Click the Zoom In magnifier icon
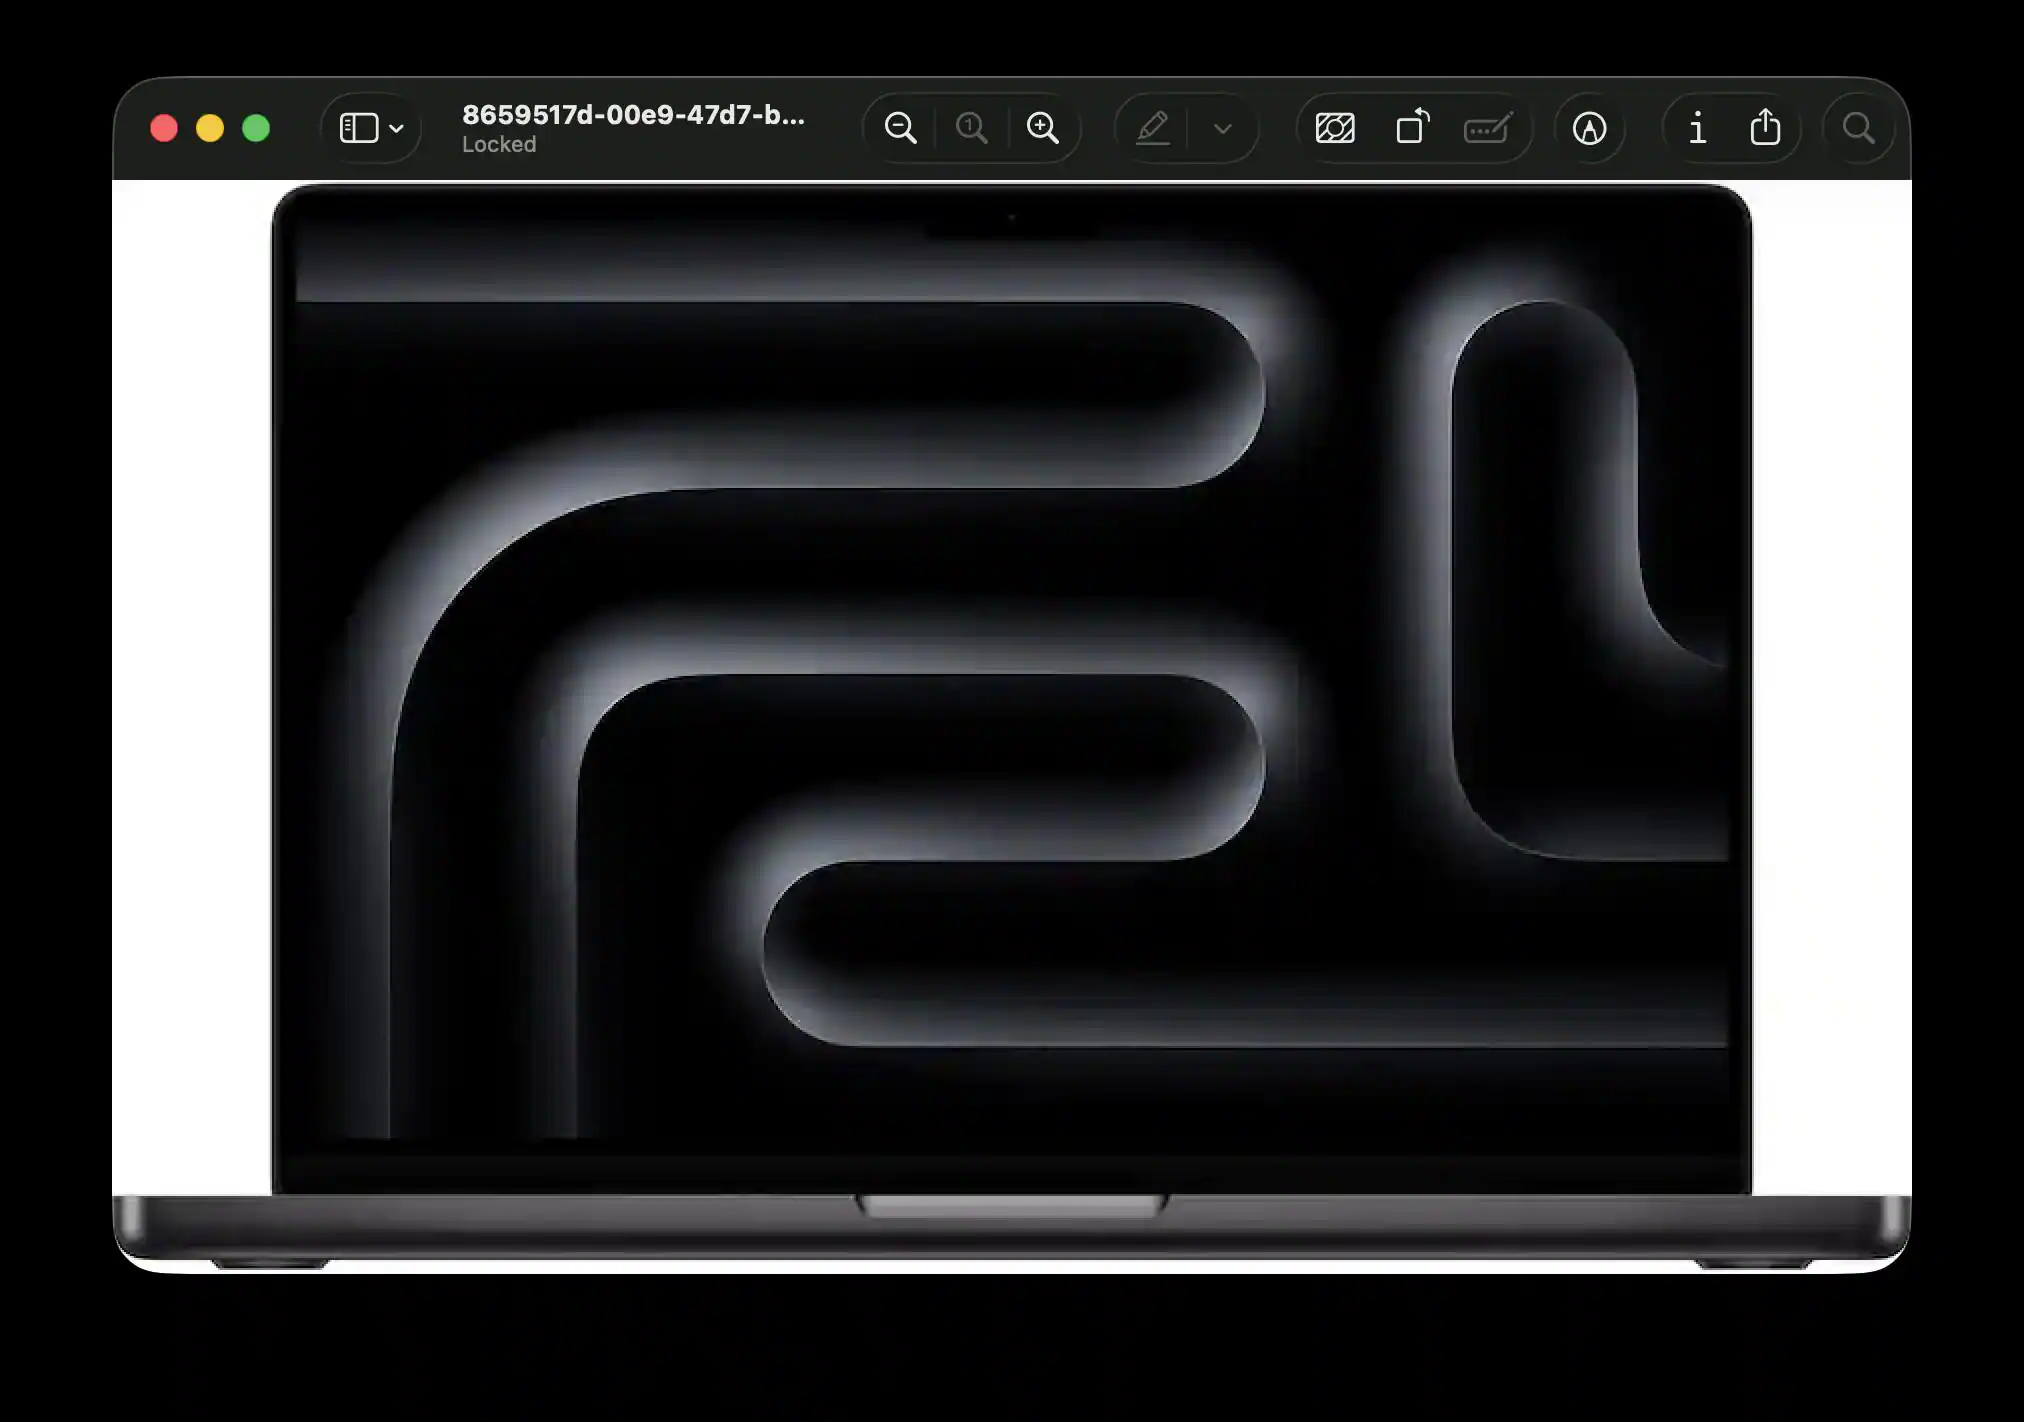Viewport: 2024px width, 1422px height. pos(1042,128)
